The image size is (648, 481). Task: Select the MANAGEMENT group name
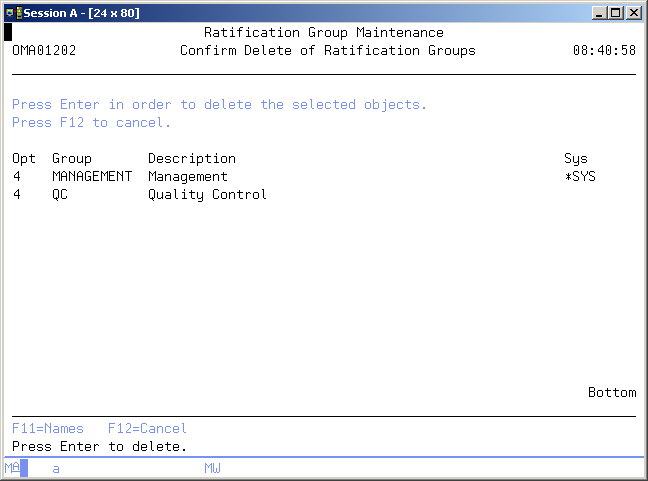coord(91,177)
